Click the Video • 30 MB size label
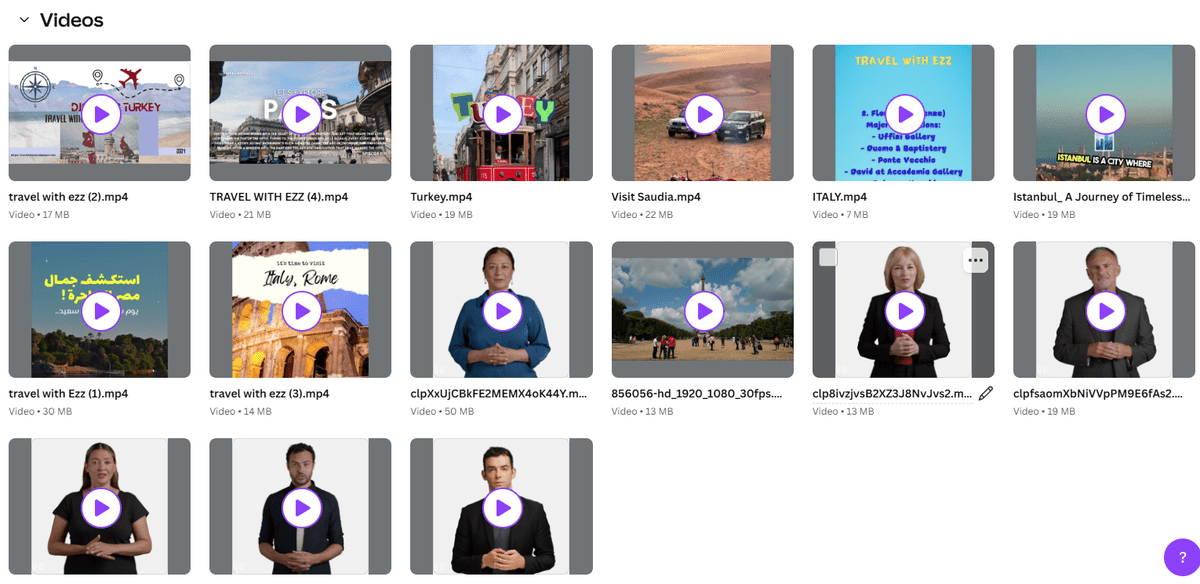This screenshot has width=1200, height=584. 40,412
